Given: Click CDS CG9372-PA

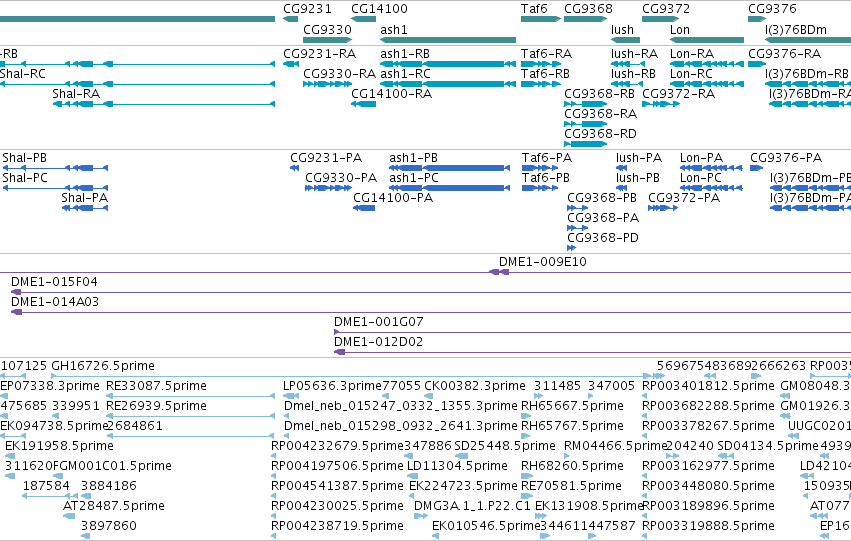Looking at the screenshot, I should [663, 208].
